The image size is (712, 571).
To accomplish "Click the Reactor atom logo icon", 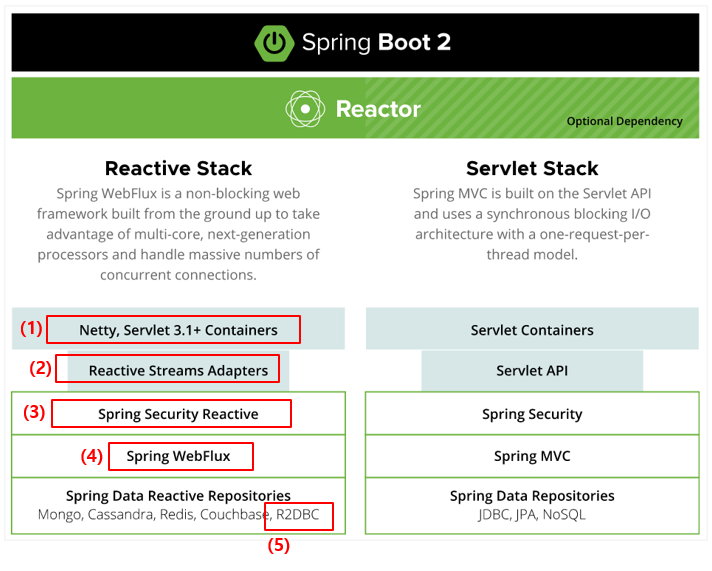I will click(x=305, y=109).
